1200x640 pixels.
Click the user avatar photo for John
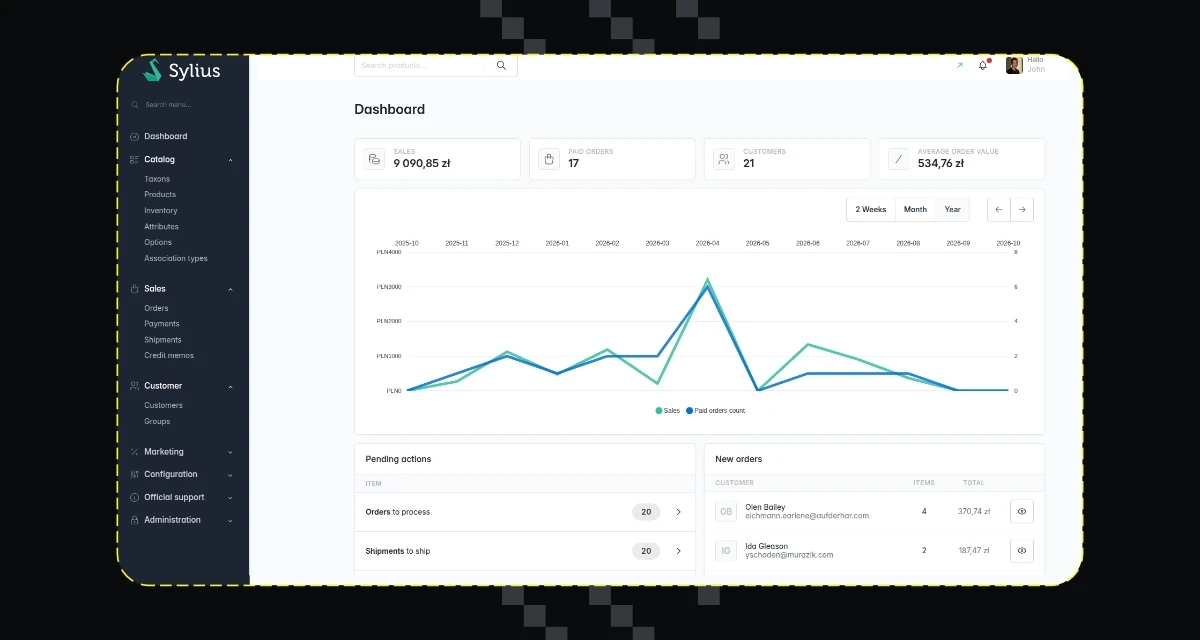click(x=1014, y=65)
